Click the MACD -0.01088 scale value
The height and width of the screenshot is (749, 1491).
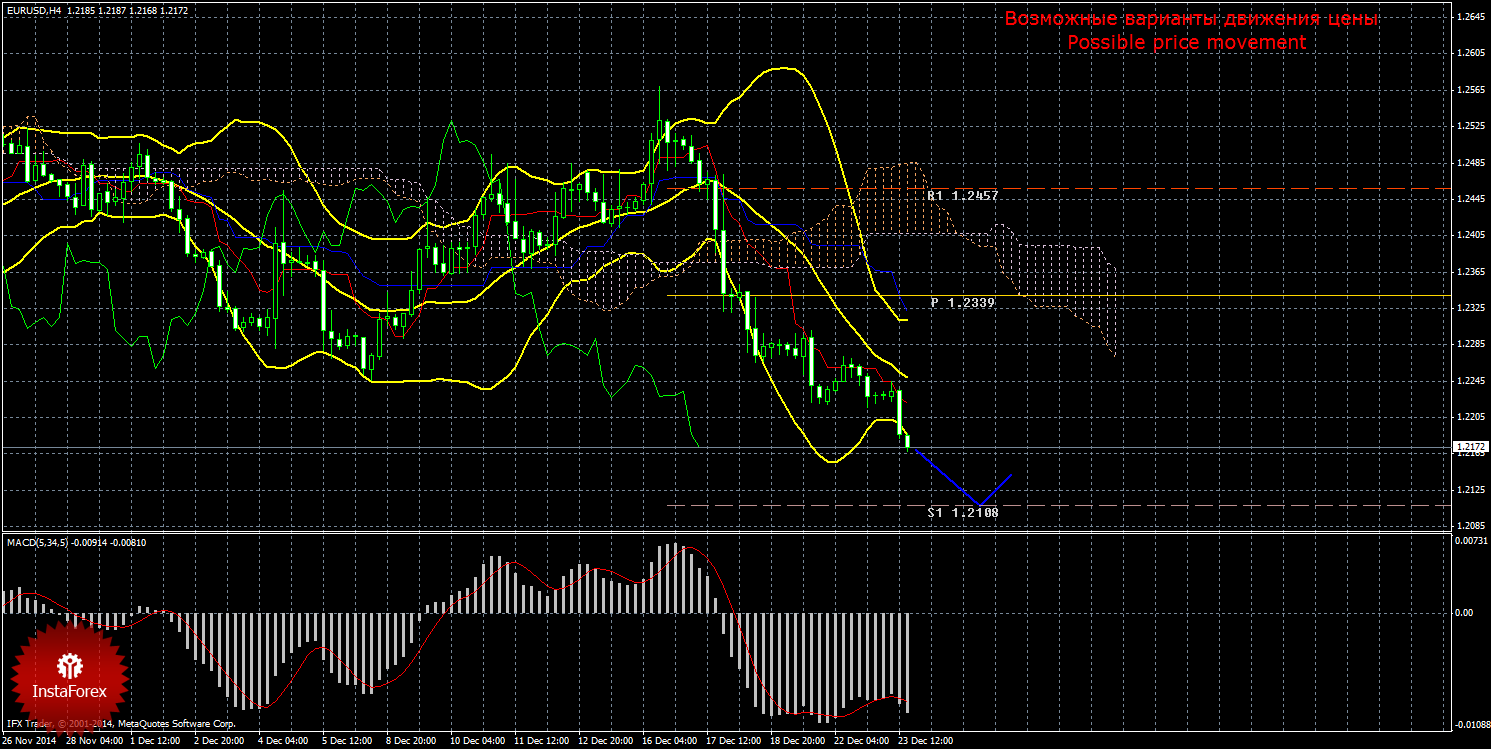click(x=1466, y=724)
